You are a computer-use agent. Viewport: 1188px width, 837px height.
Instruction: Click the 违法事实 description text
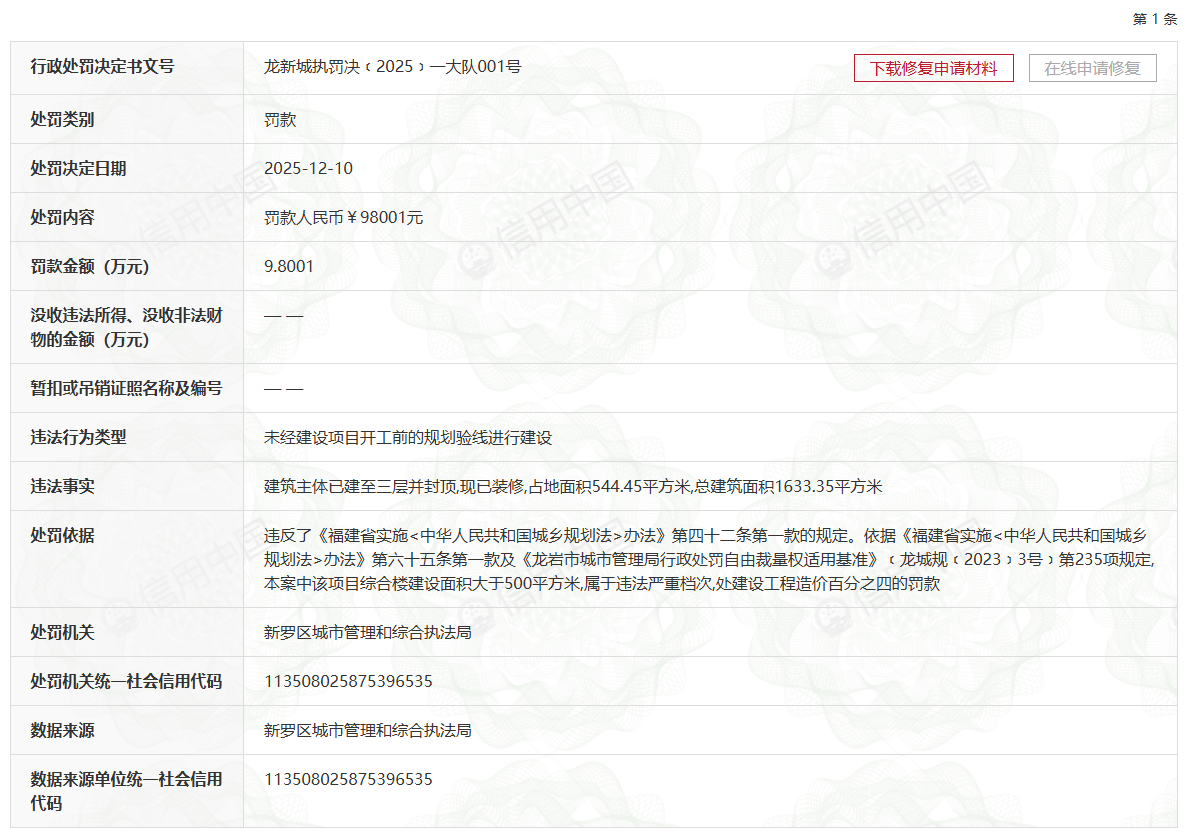573,486
